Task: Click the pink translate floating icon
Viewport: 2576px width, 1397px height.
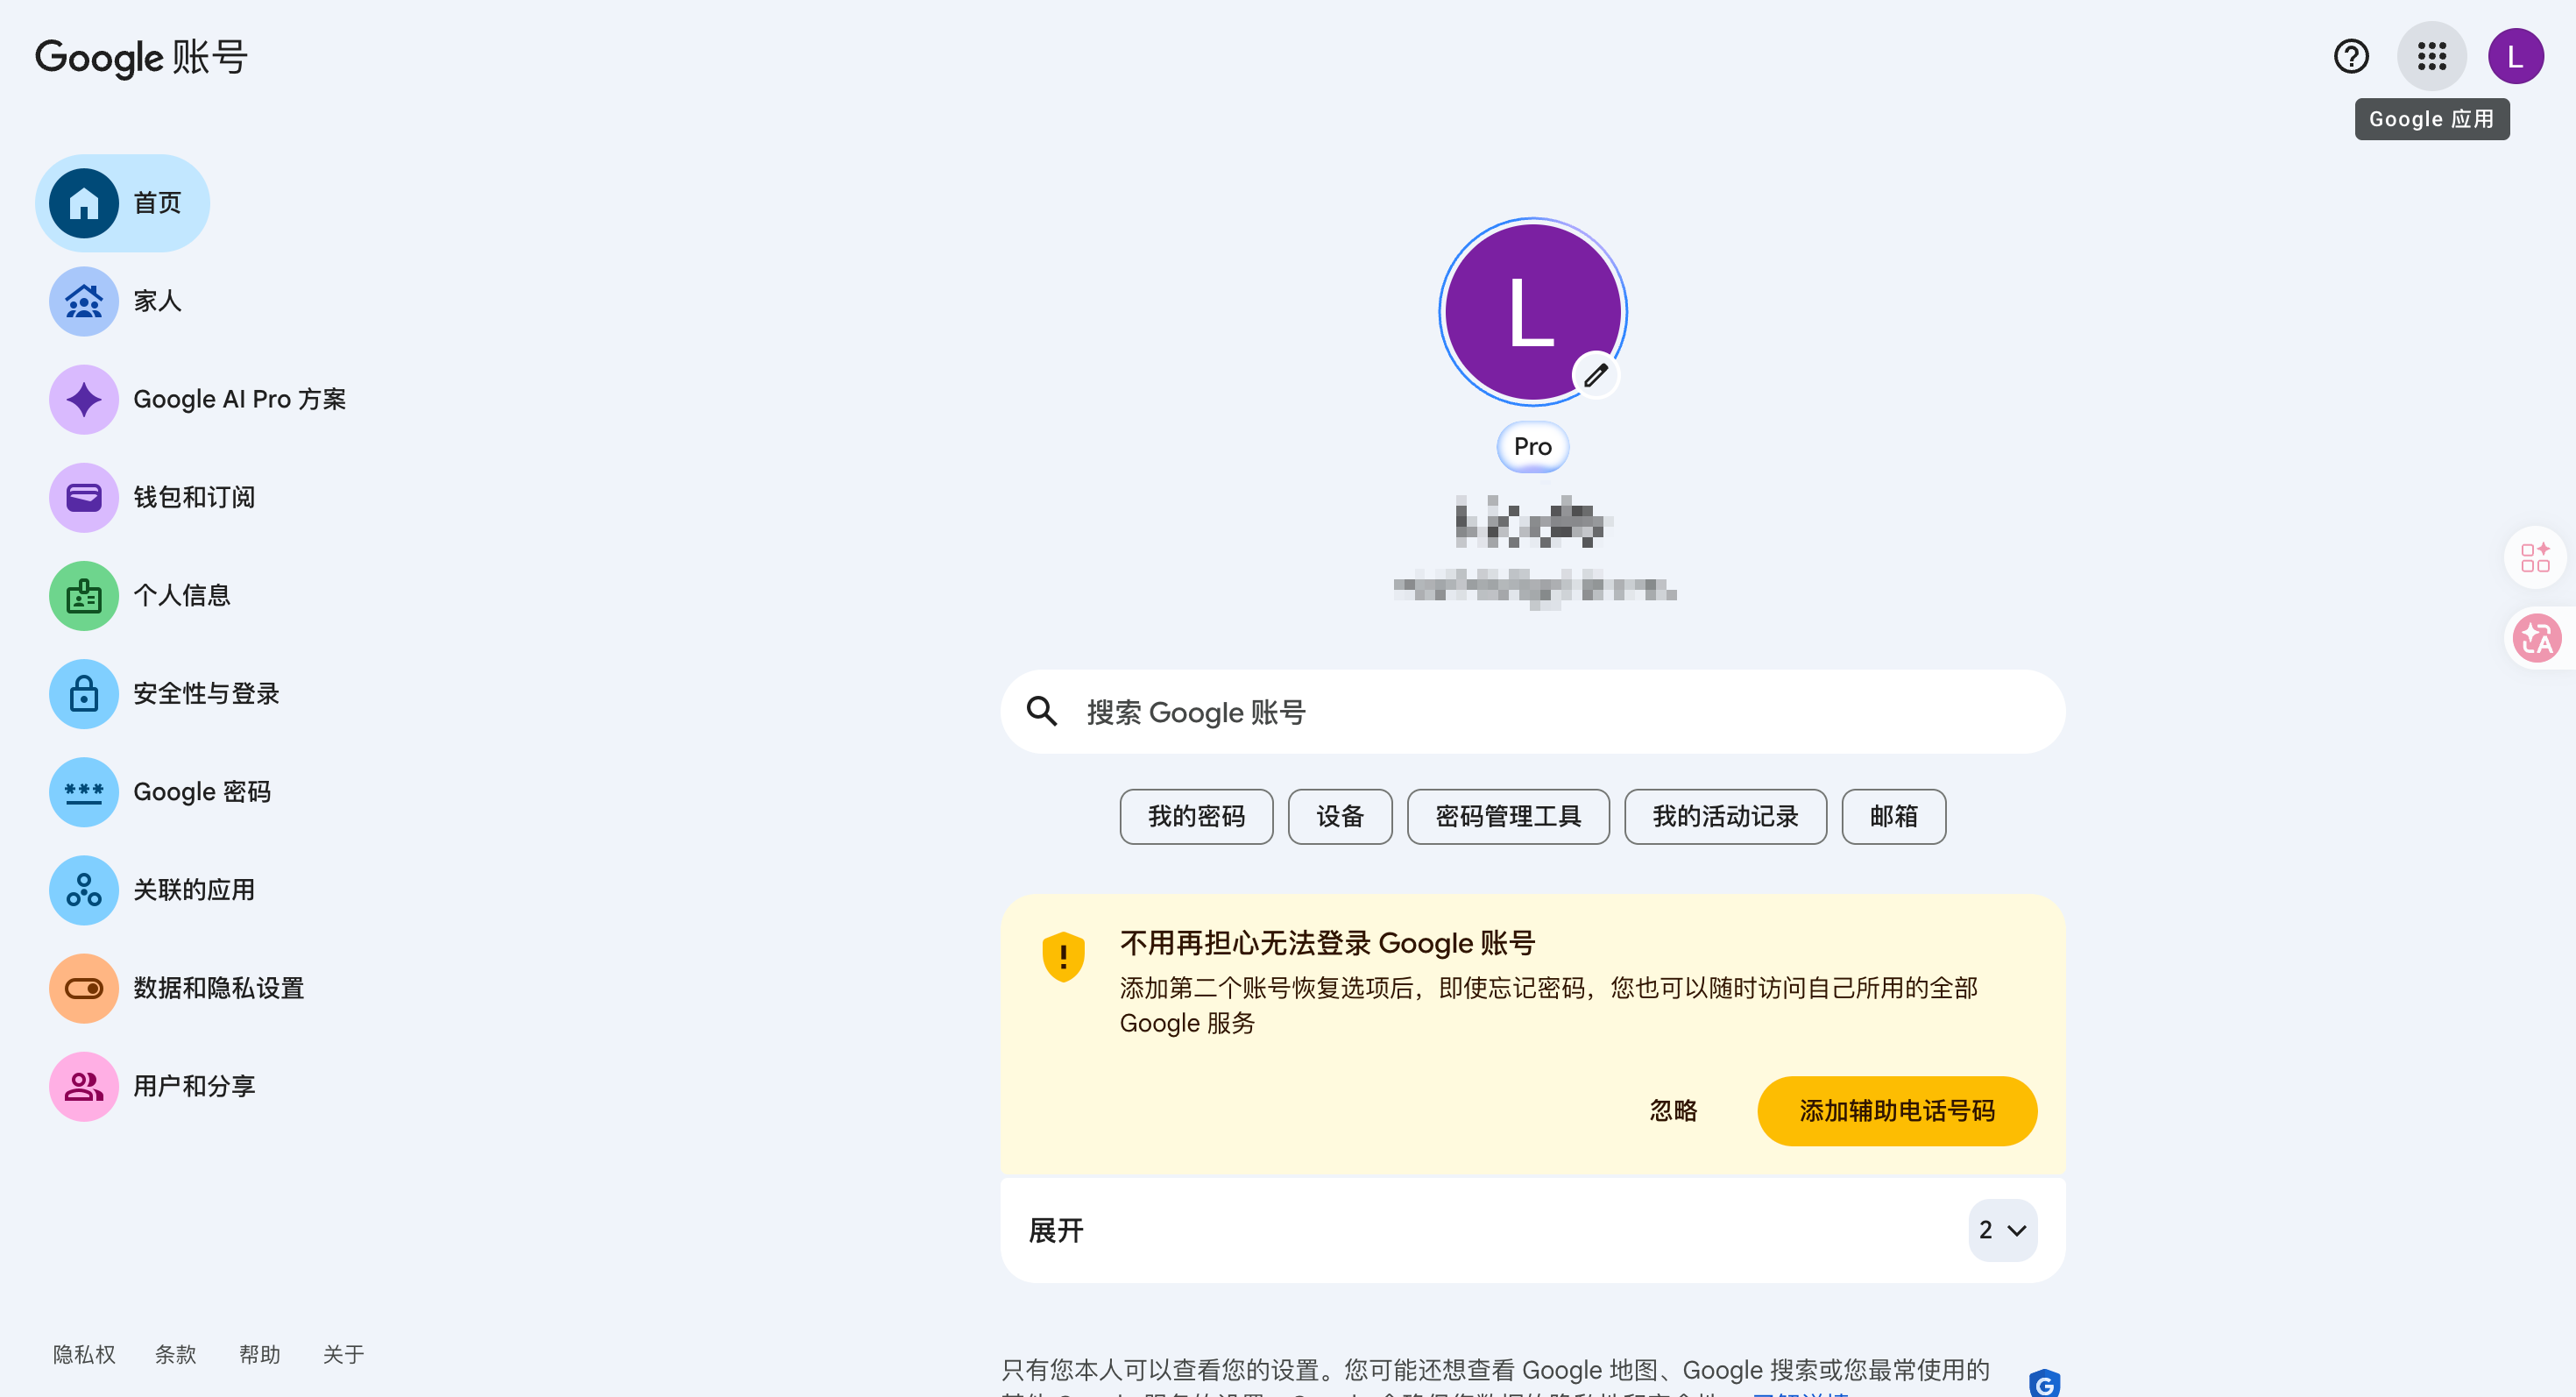Action: click(2537, 637)
